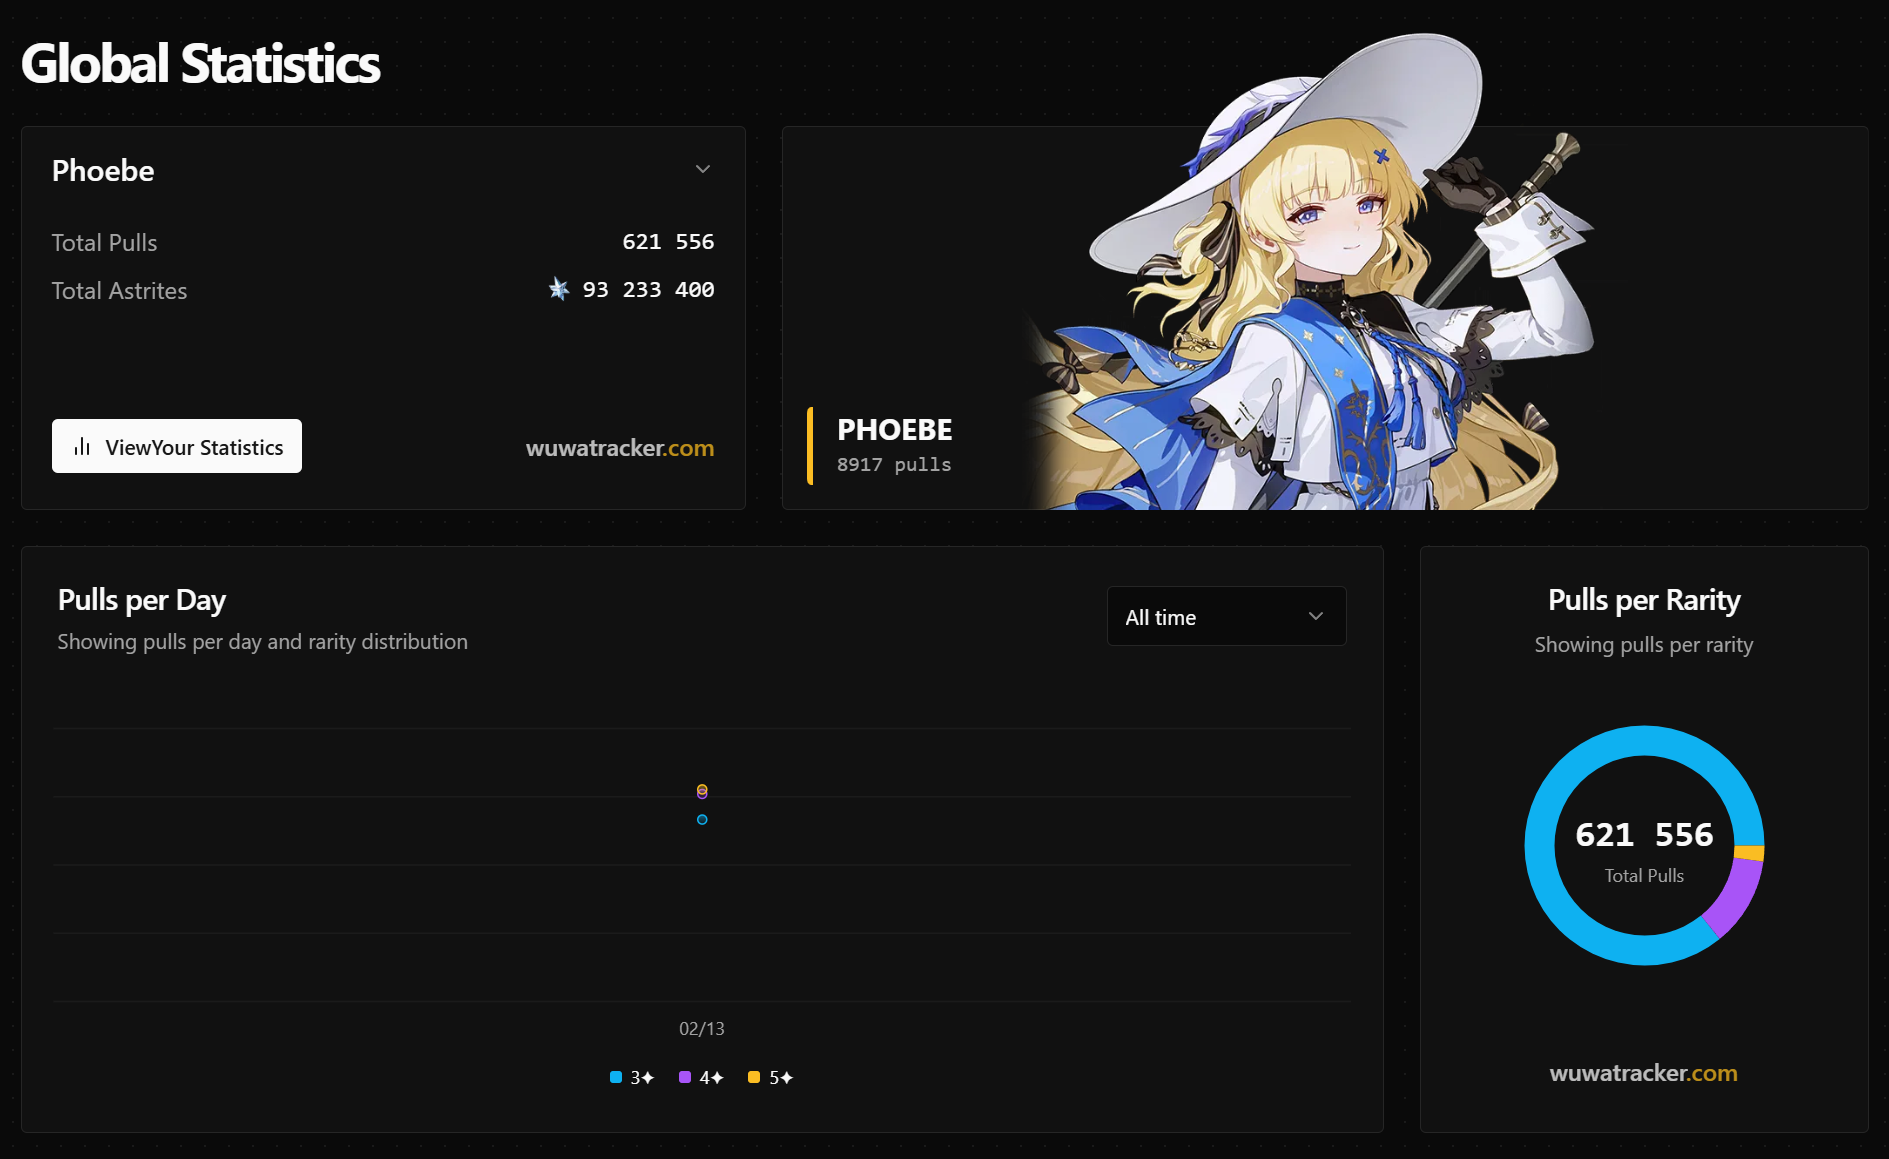Click the All time dropdown chevron

tap(1316, 616)
